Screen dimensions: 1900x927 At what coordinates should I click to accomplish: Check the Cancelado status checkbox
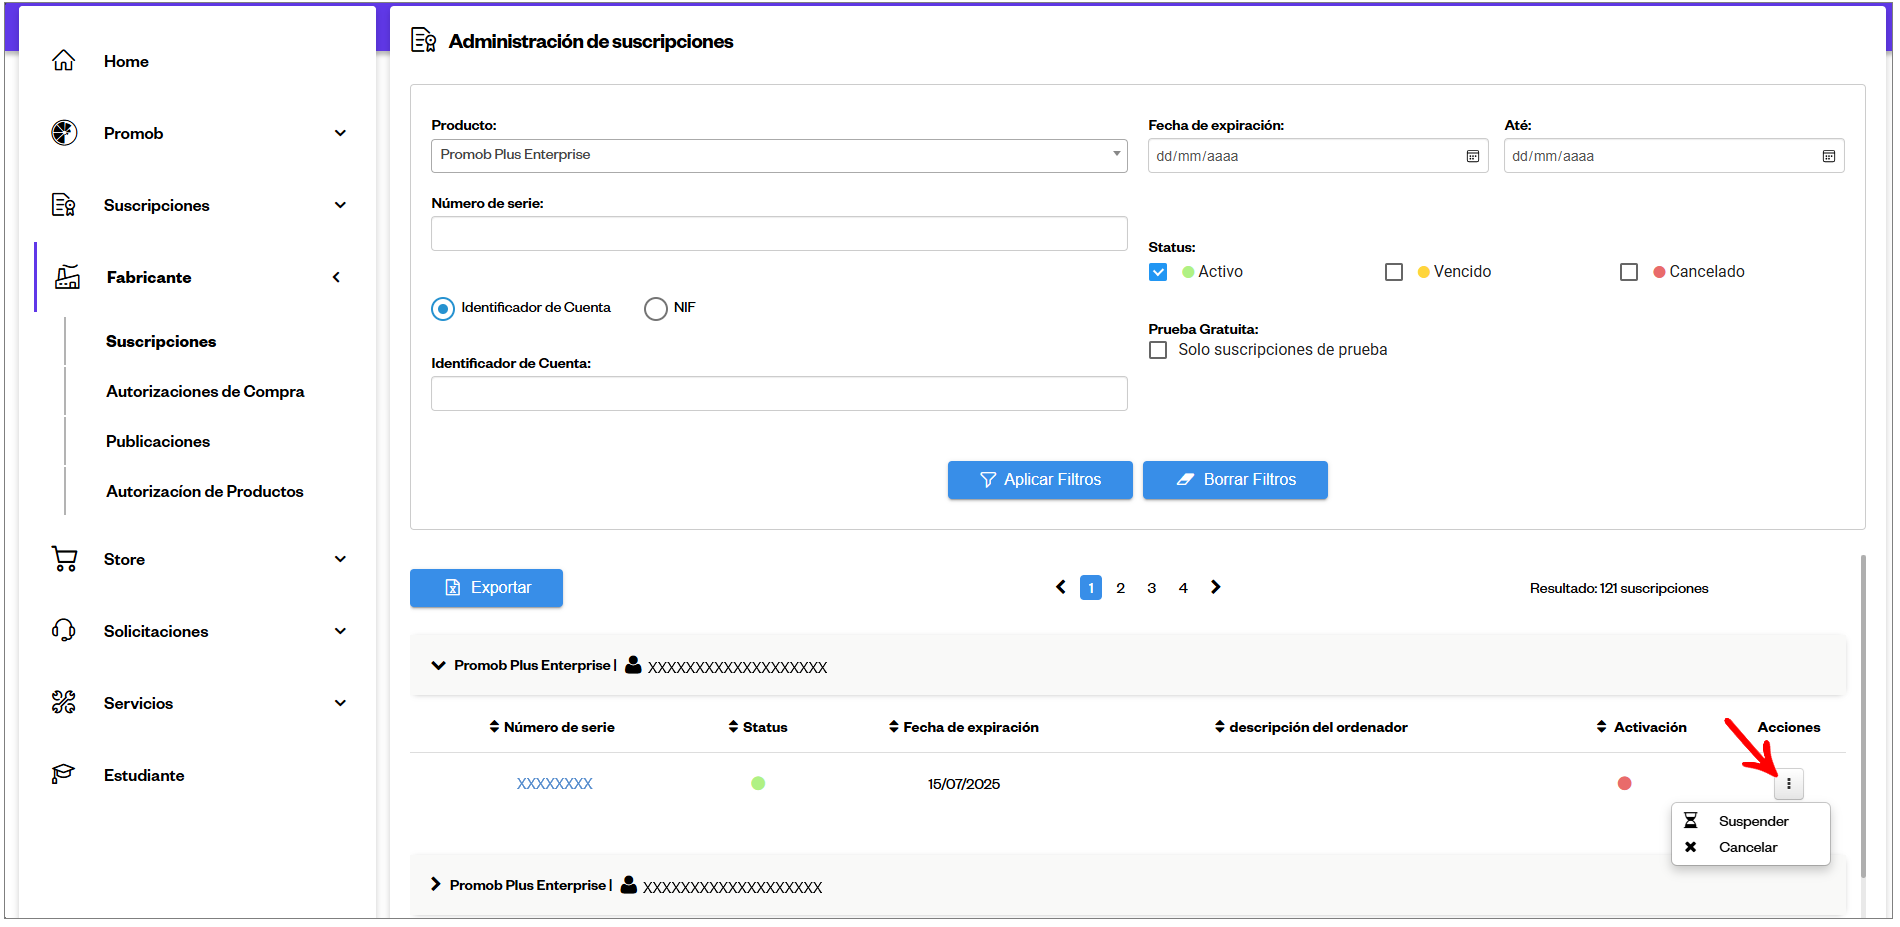[1629, 272]
